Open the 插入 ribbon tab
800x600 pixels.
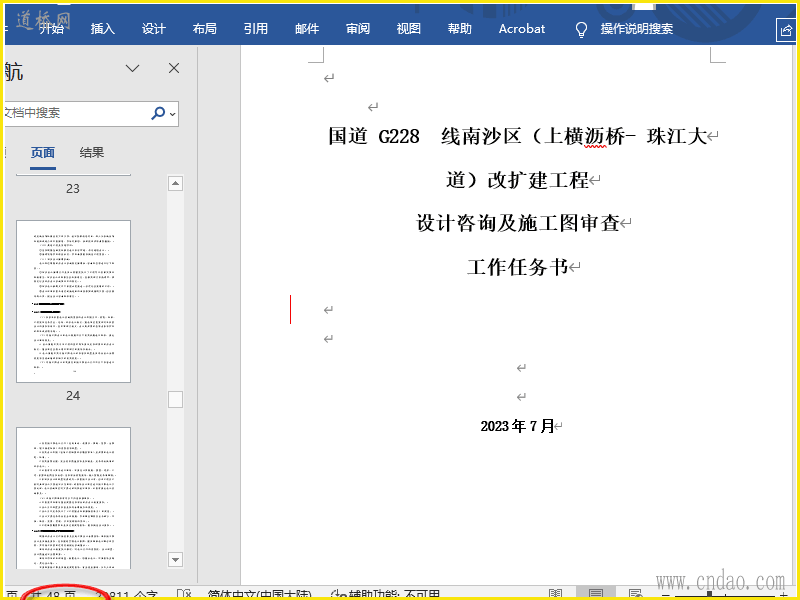103,29
